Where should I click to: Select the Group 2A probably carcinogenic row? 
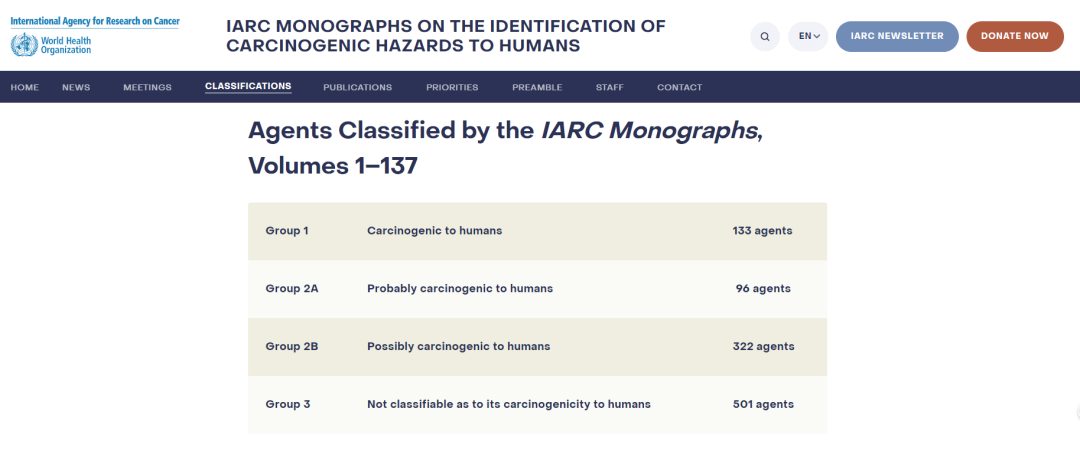click(x=537, y=289)
